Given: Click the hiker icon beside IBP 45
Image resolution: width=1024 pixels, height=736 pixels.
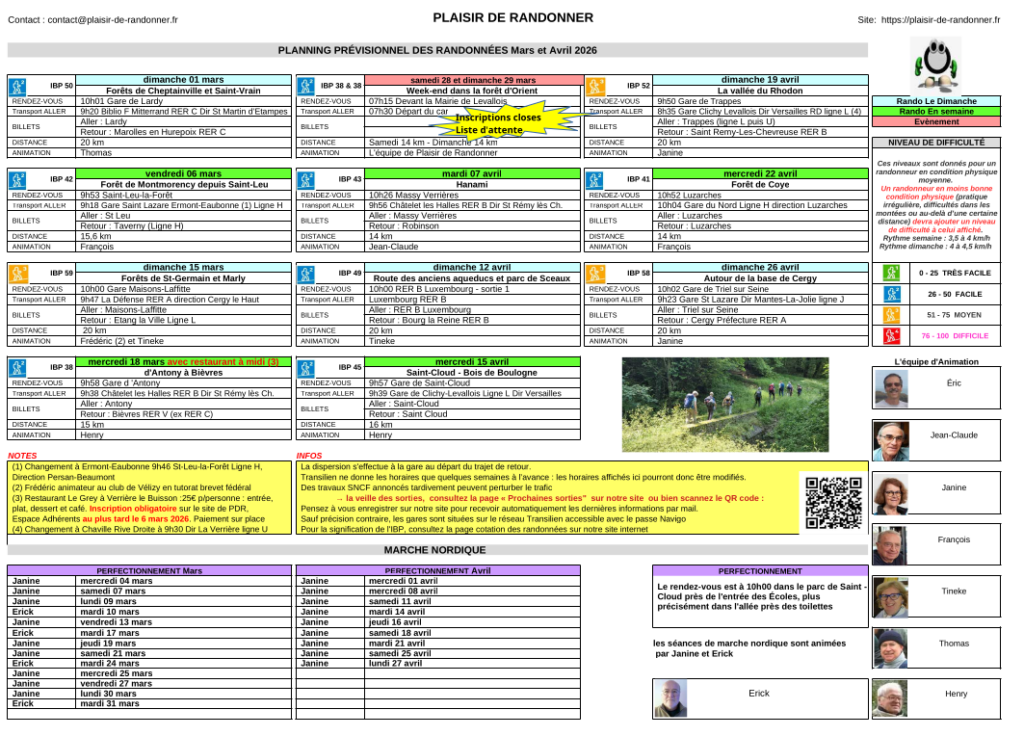Looking at the screenshot, I should 307,367.
